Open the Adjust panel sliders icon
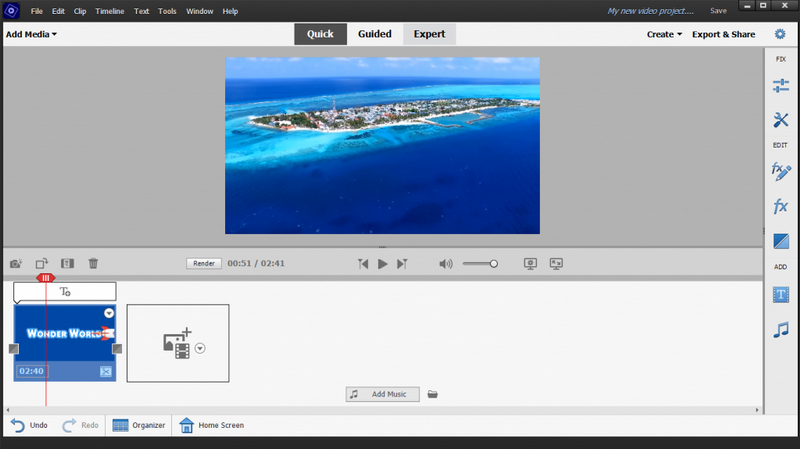This screenshot has width=800, height=449. (x=781, y=85)
